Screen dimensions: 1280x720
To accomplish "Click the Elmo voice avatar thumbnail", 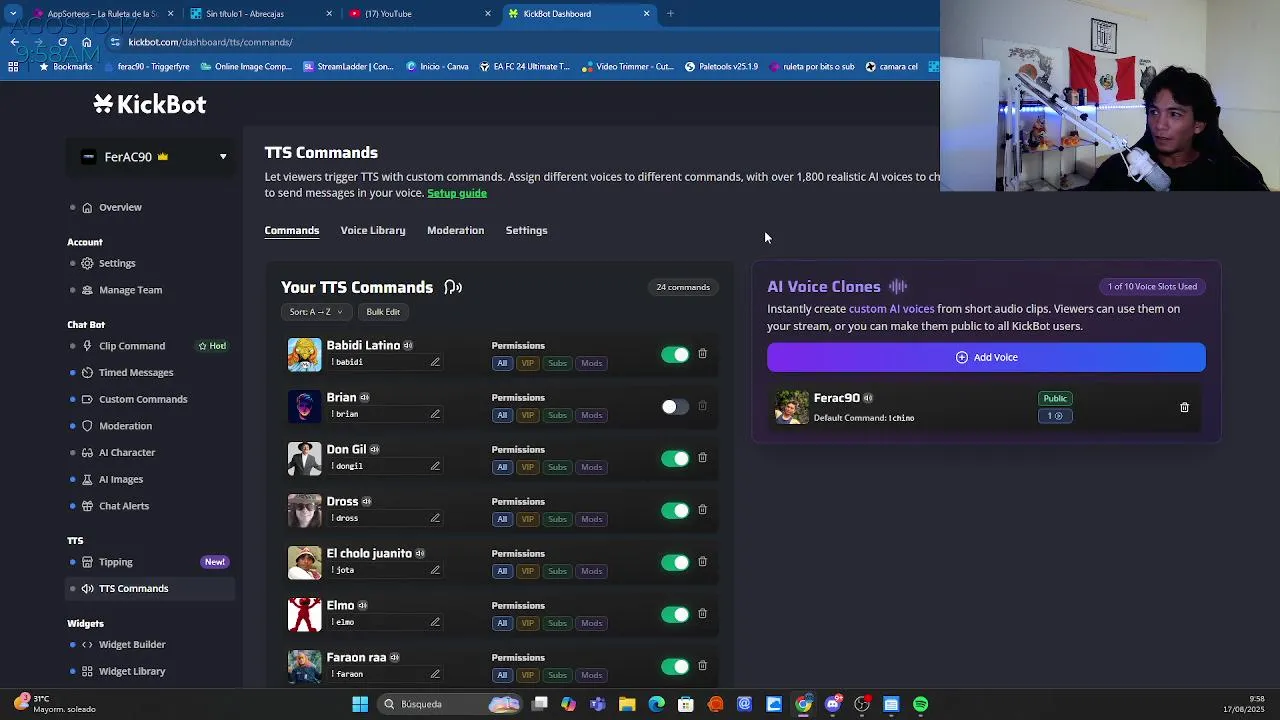I will (x=304, y=614).
